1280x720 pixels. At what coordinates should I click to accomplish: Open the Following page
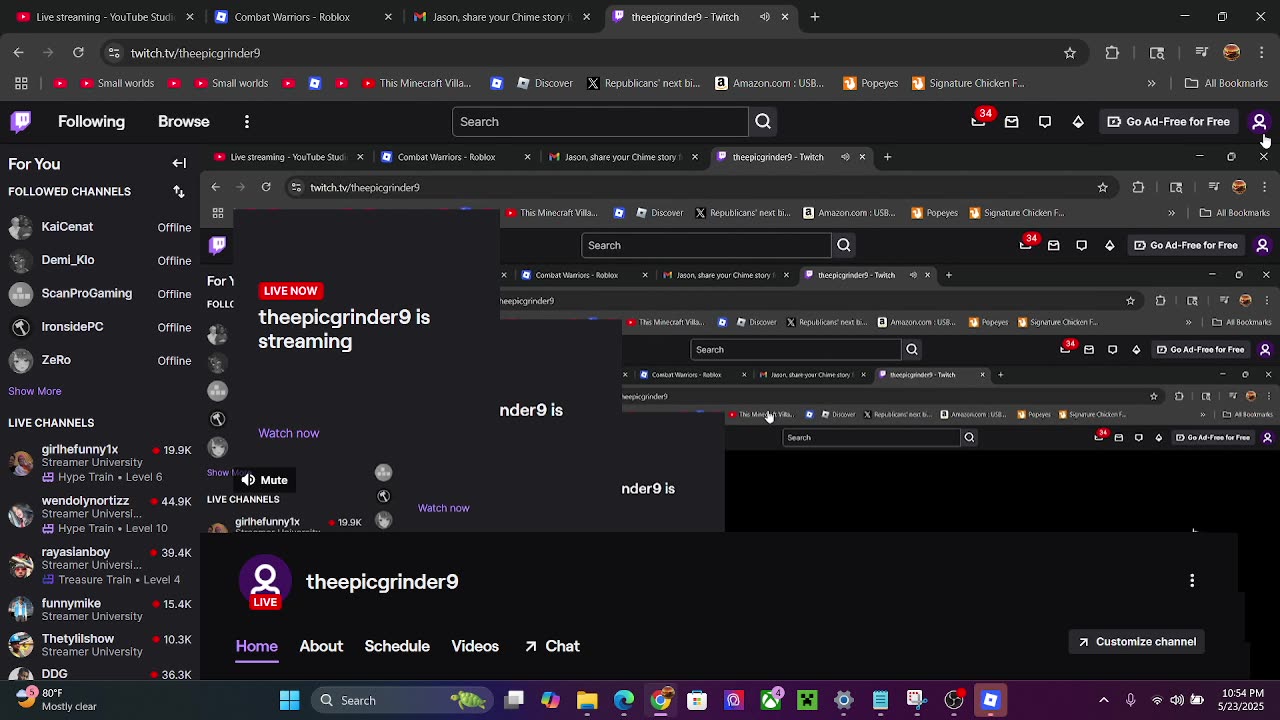[91, 122]
